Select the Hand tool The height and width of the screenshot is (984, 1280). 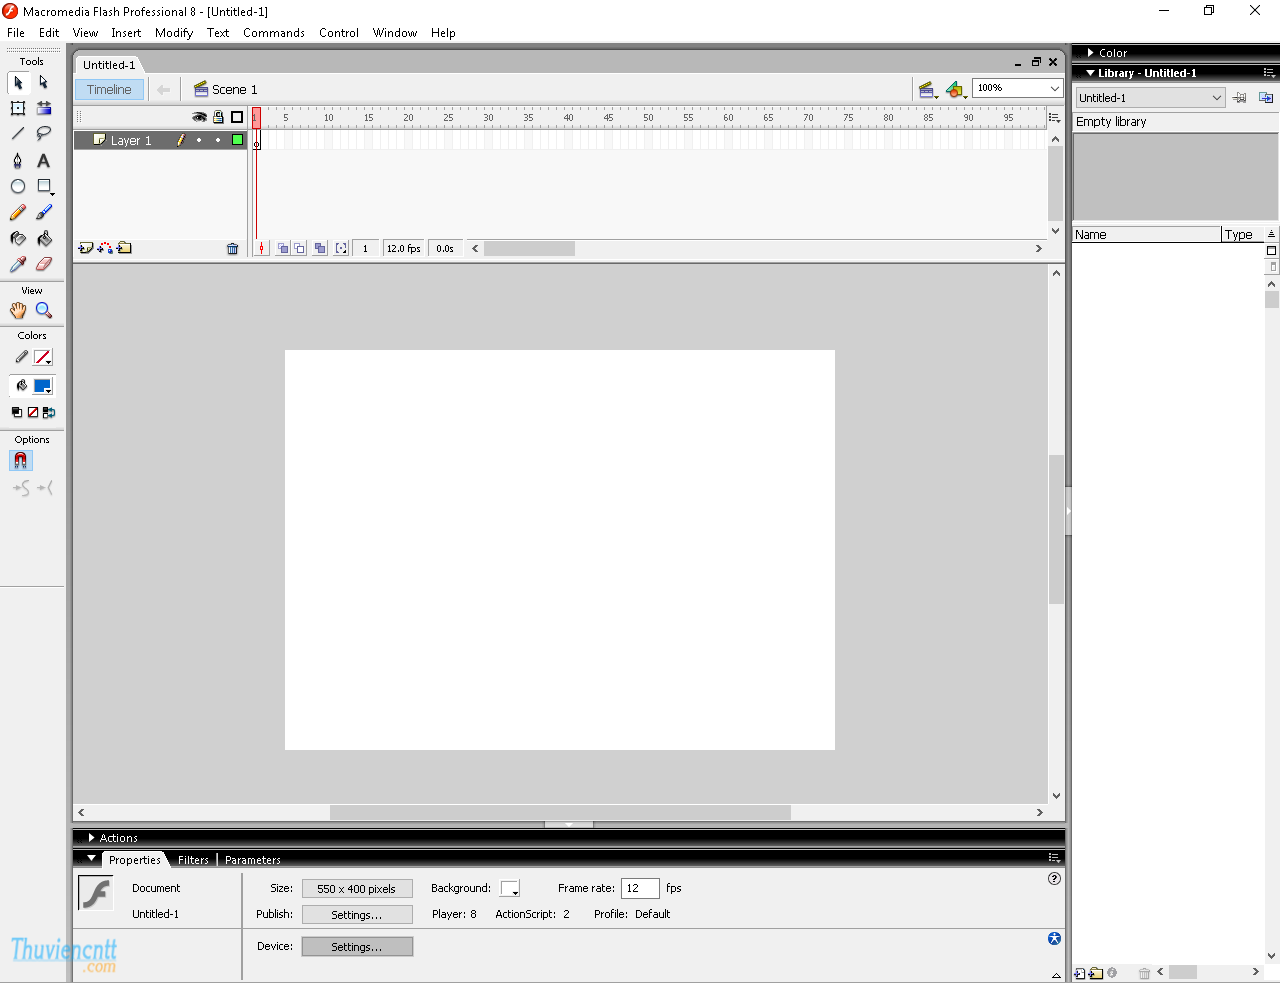[18, 310]
